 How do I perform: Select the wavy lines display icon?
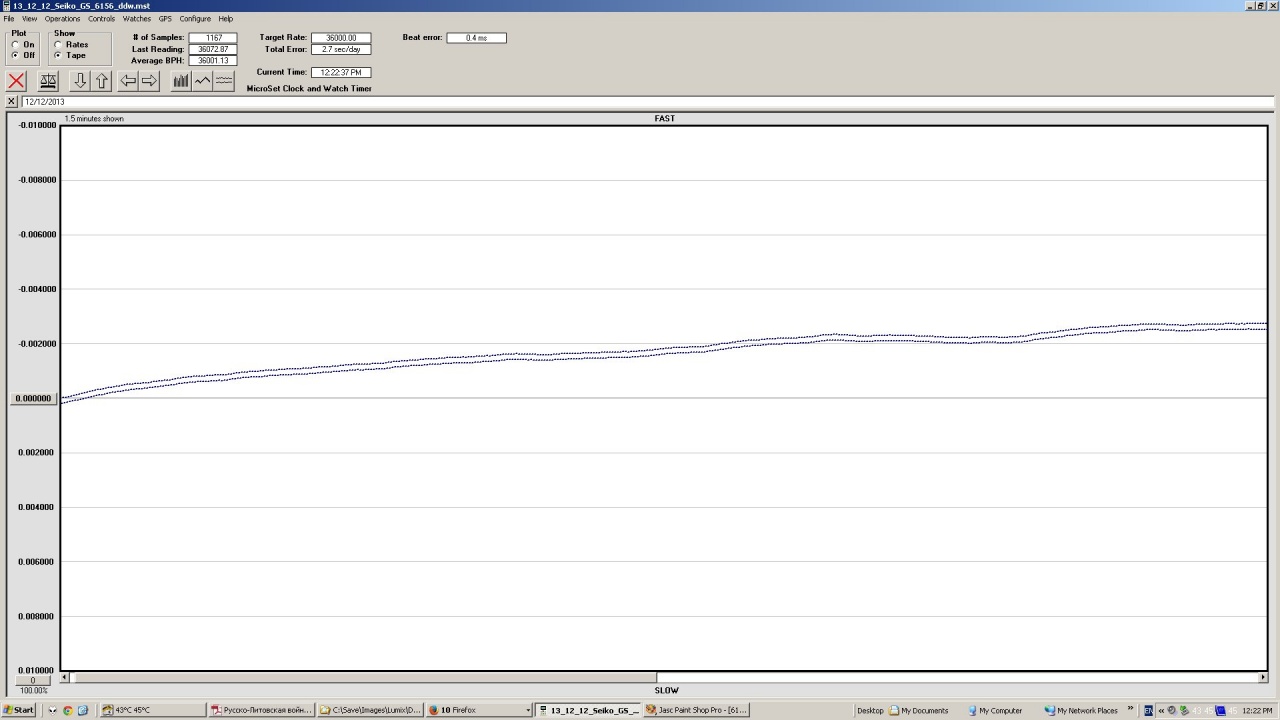pyautogui.click(x=224, y=81)
